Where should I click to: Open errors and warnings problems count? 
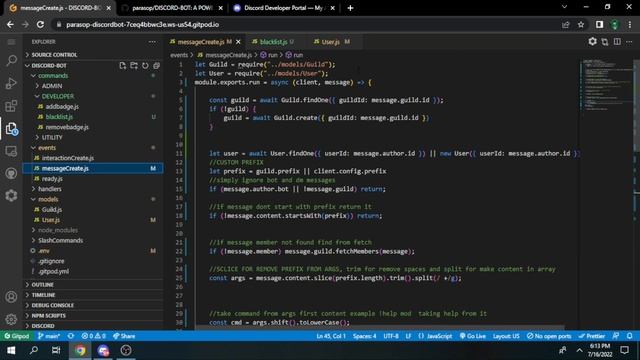(x=93, y=336)
